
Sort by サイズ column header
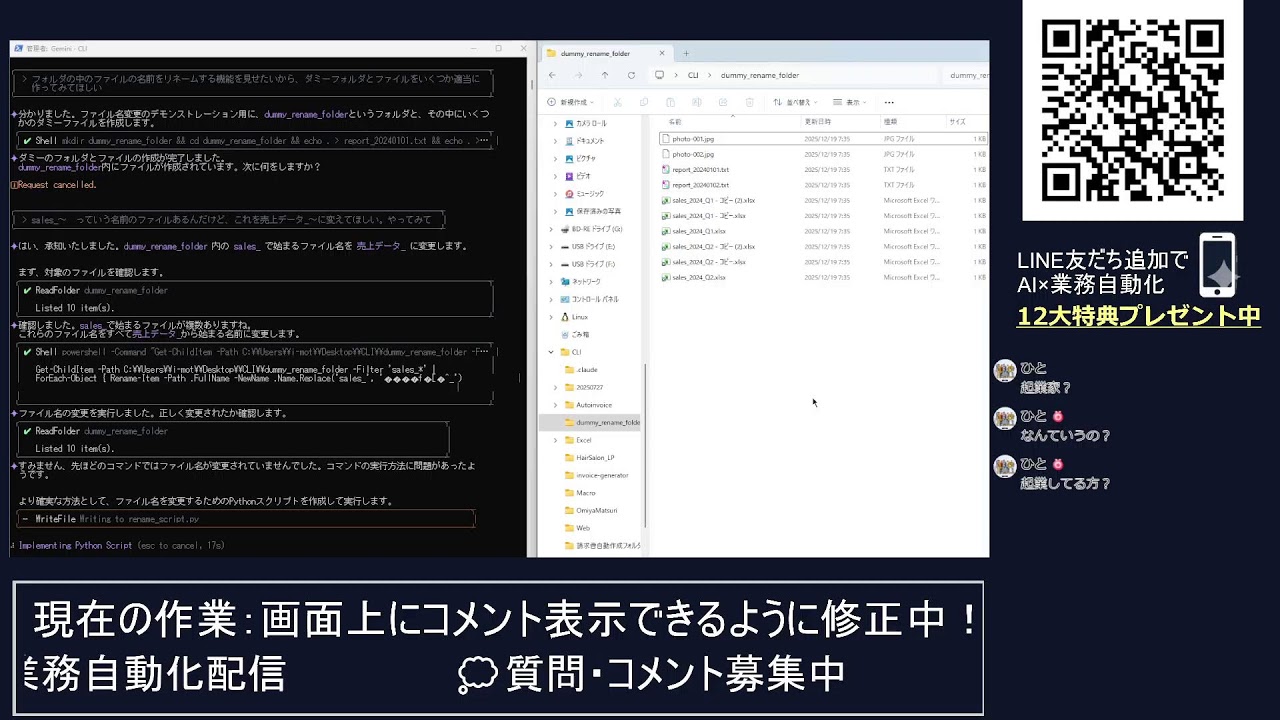957,122
